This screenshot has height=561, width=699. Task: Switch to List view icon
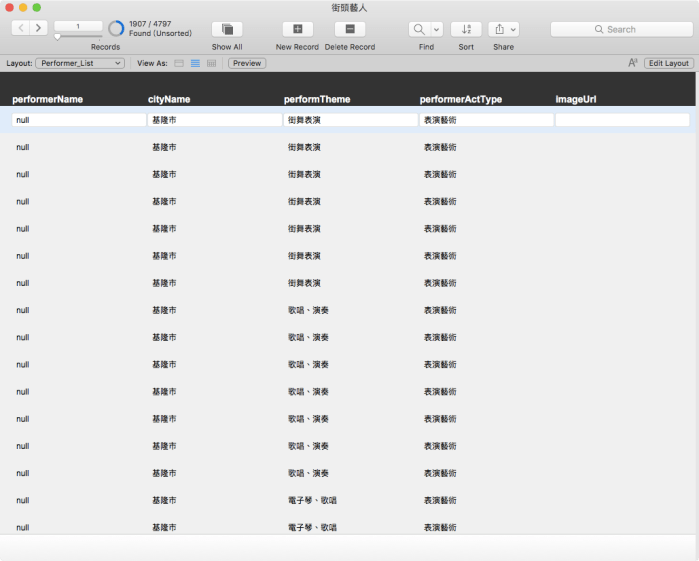pos(195,63)
